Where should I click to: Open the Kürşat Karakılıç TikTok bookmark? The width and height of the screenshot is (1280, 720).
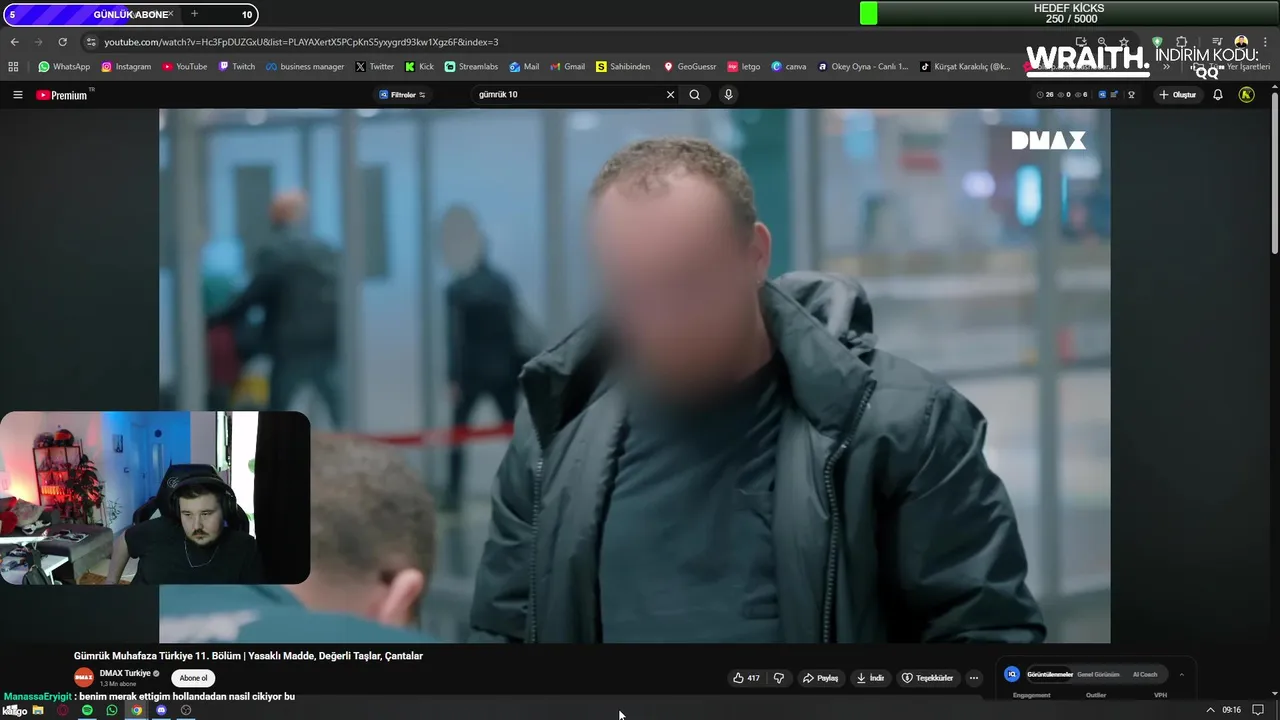(965, 67)
